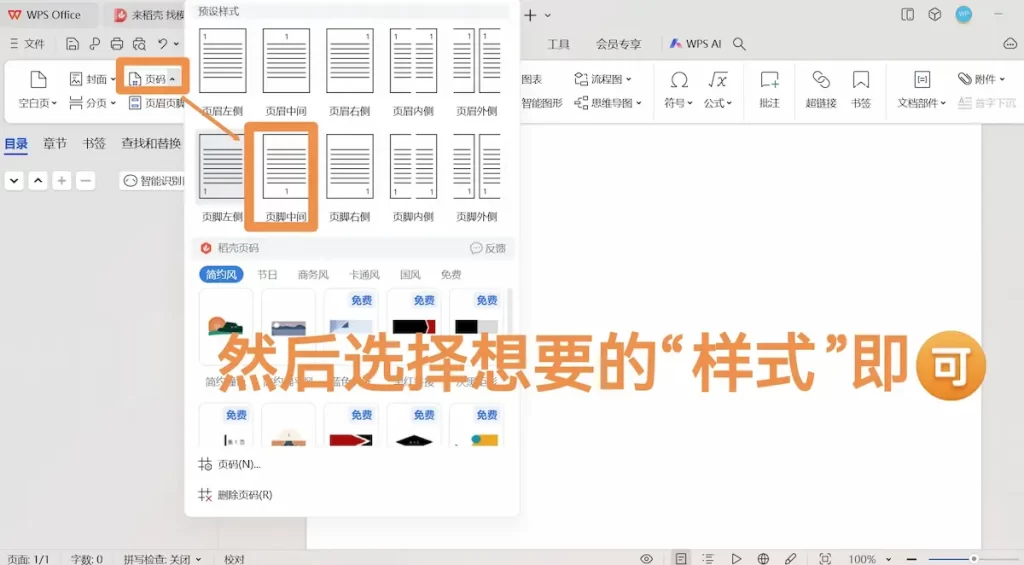Launch WPS AI assistant
This screenshot has height=565, width=1024.
(x=696, y=44)
